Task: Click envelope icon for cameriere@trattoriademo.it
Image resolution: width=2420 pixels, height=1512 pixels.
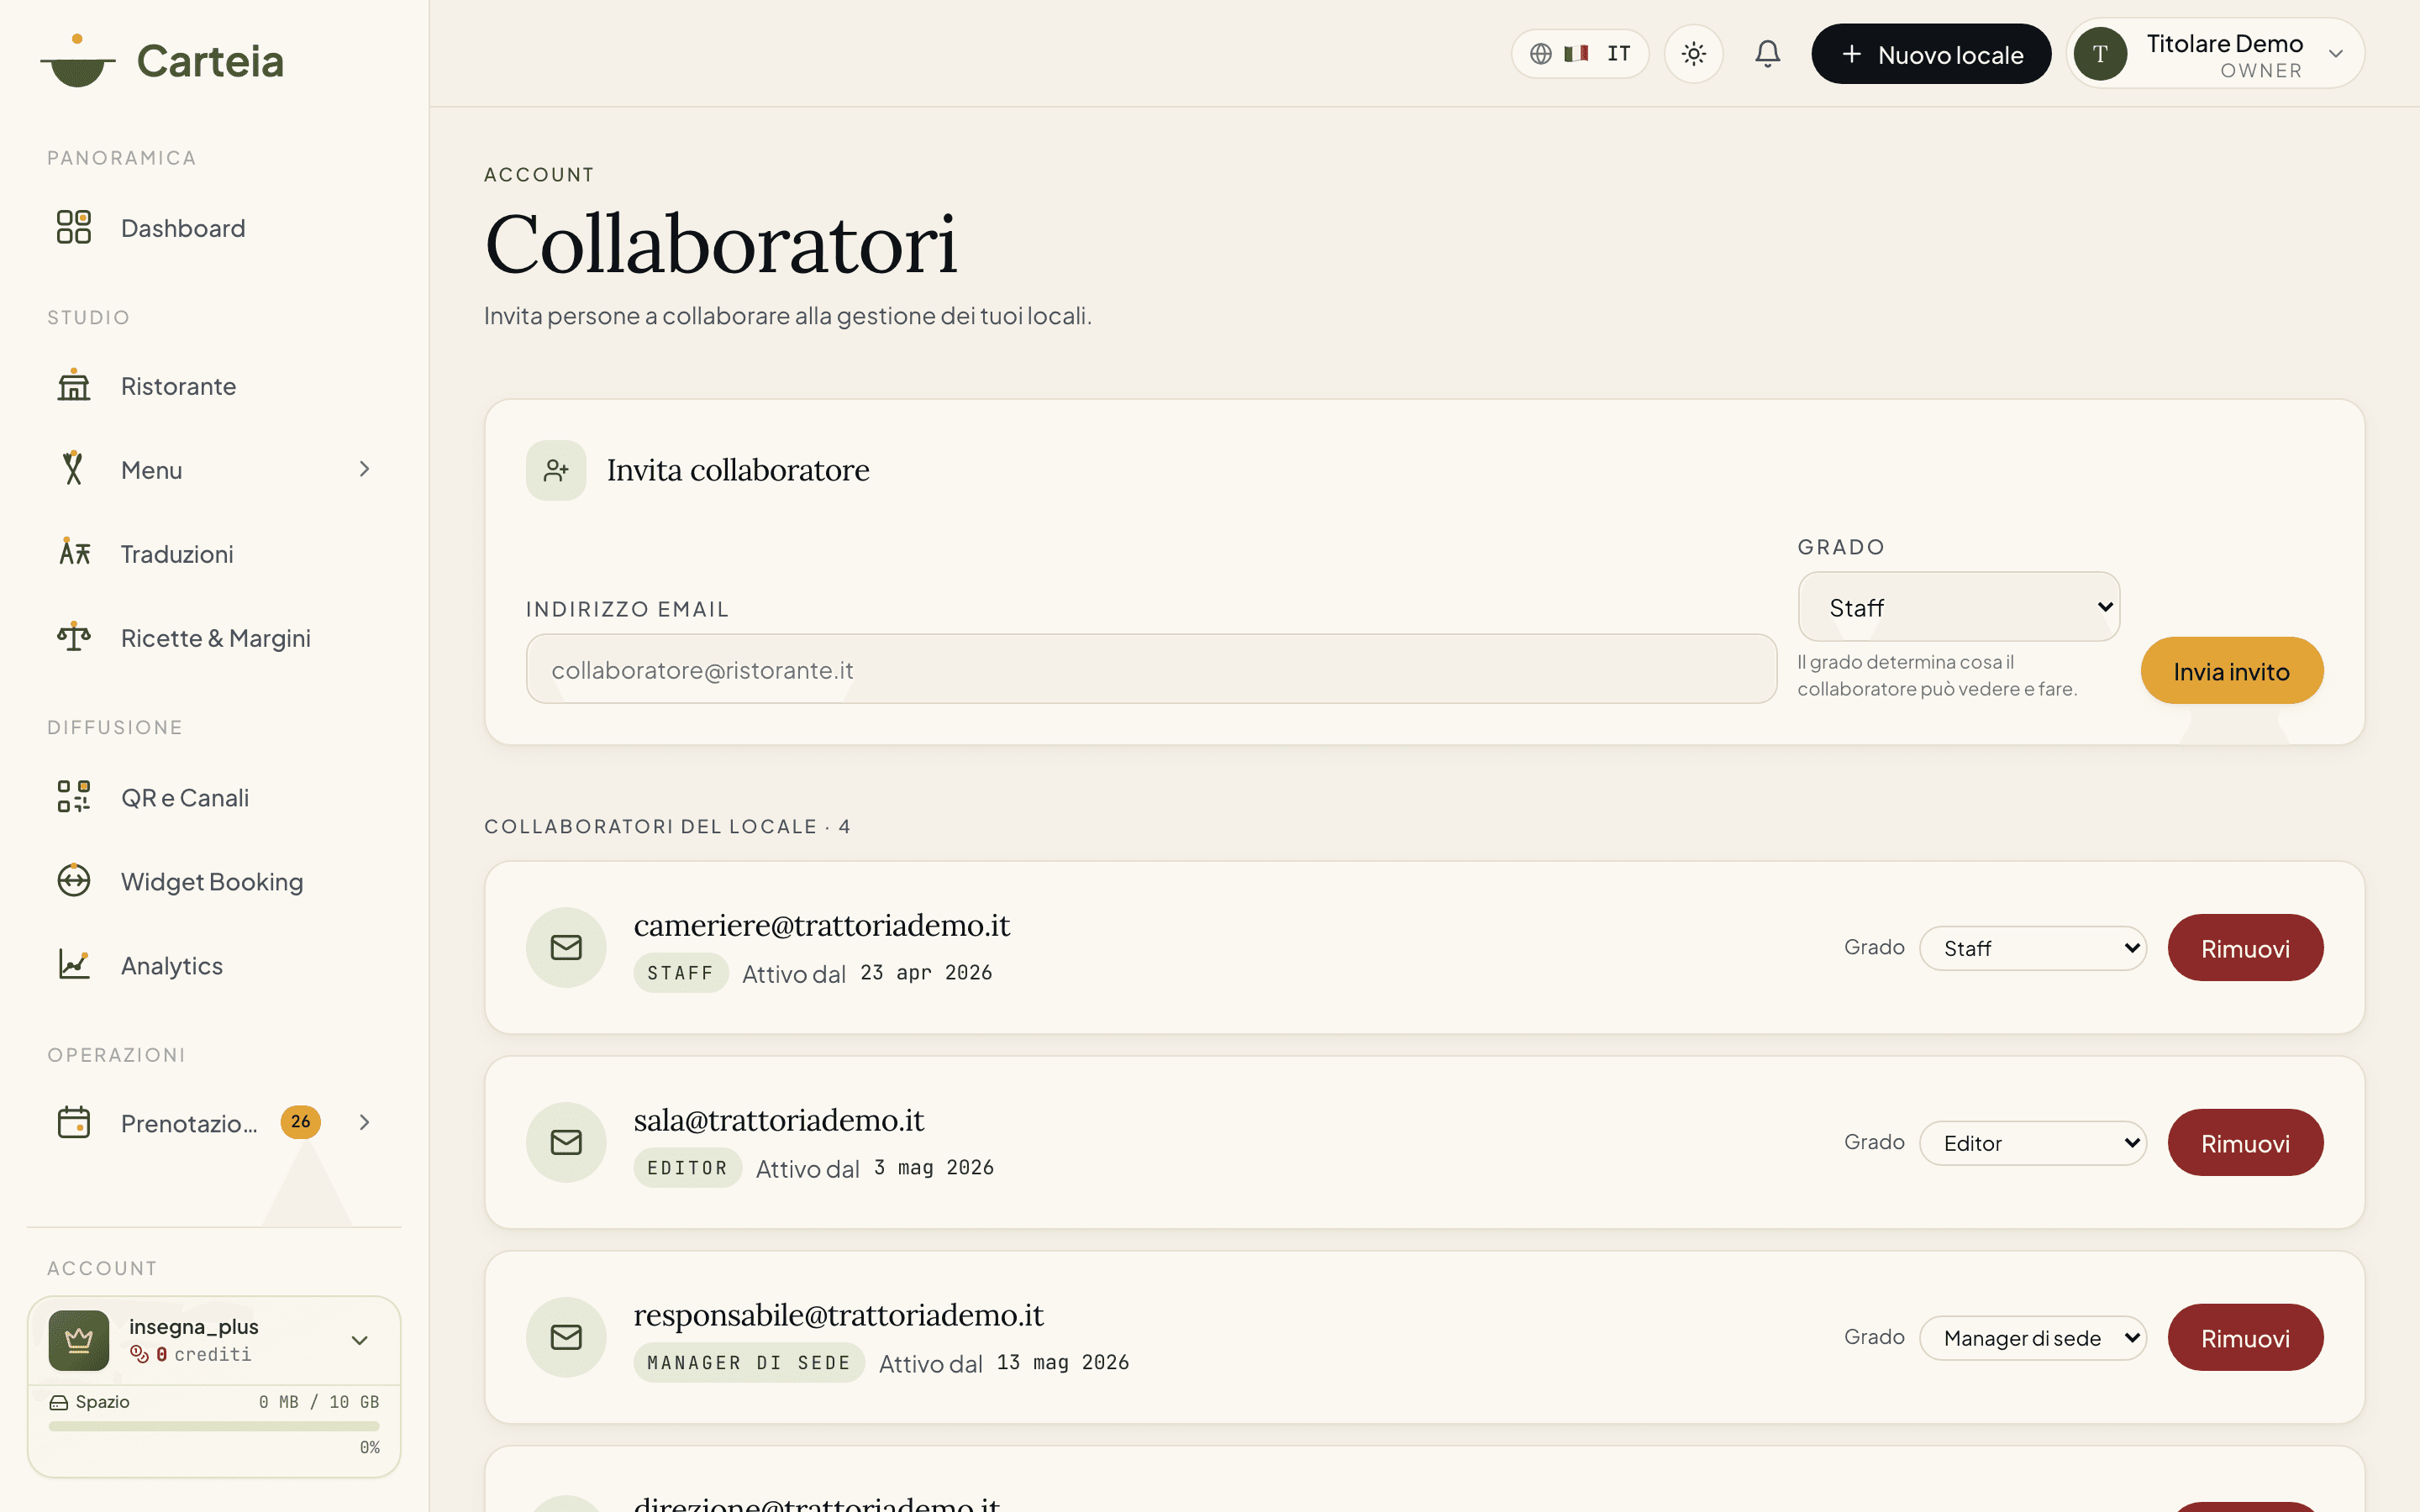Action: point(566,947)
